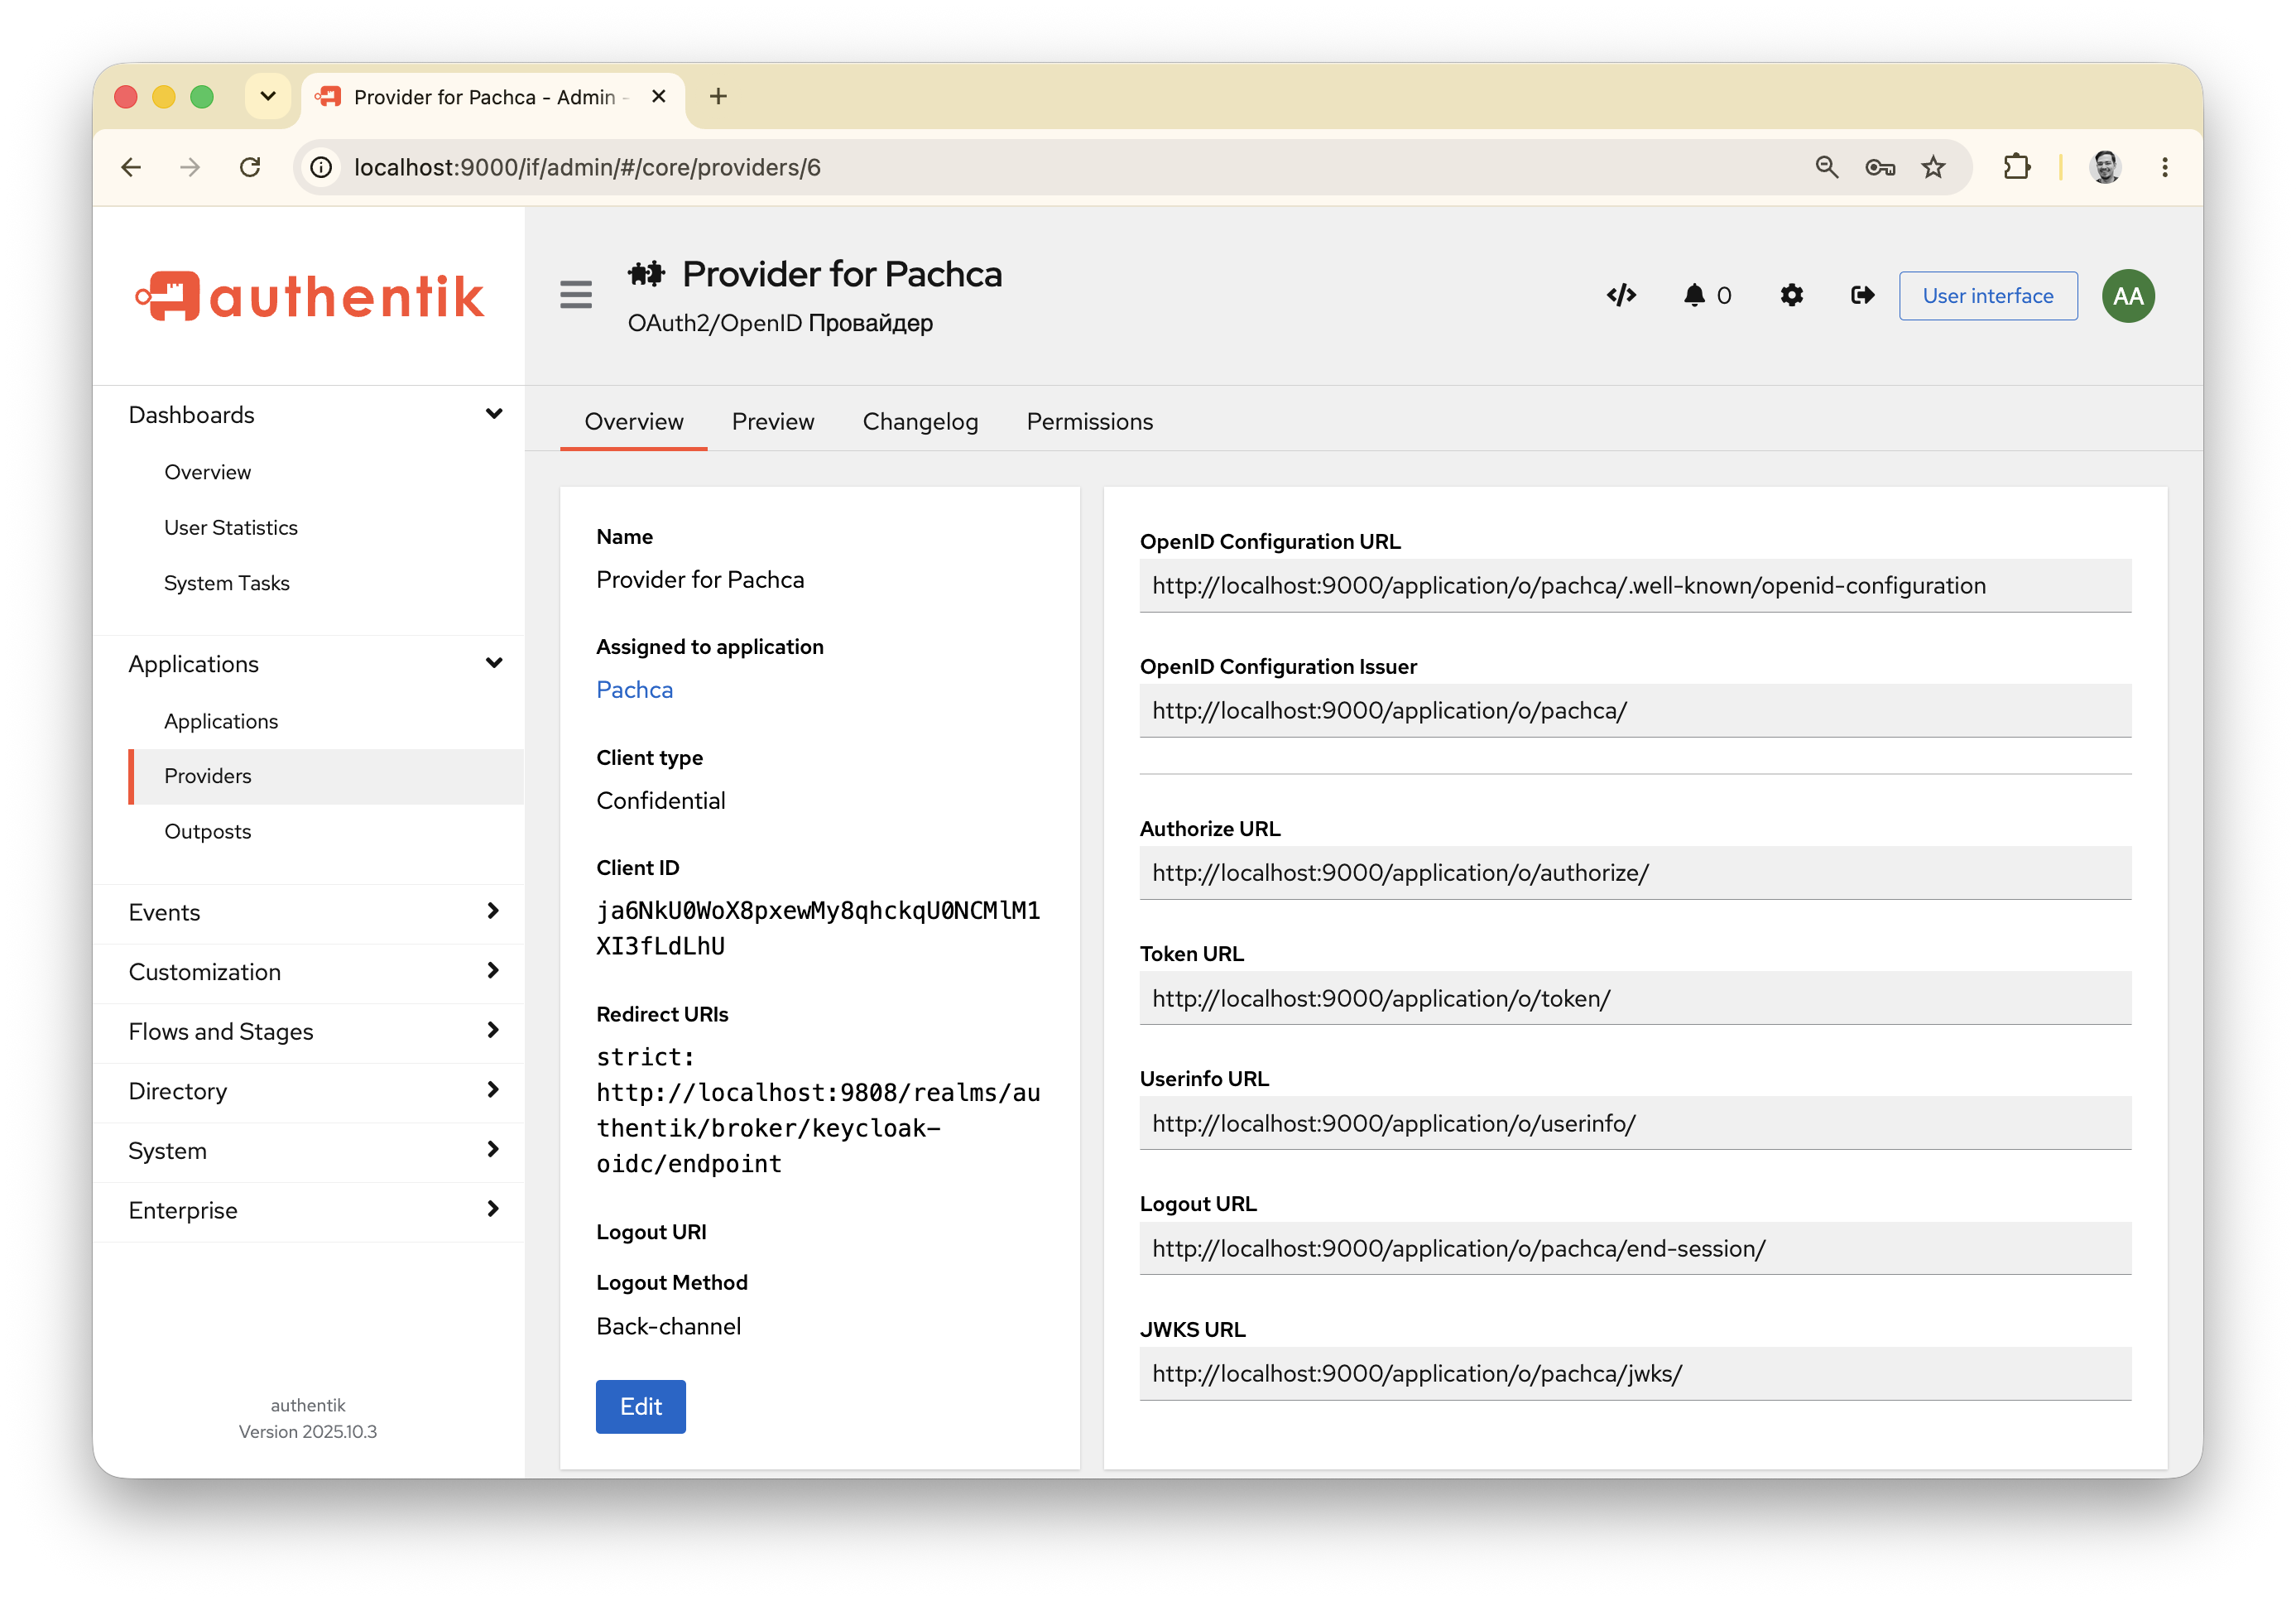The image size is (2296, 1601).
Task: Open the Applications sub-item in the sidebar
Action: coord(221,721)
